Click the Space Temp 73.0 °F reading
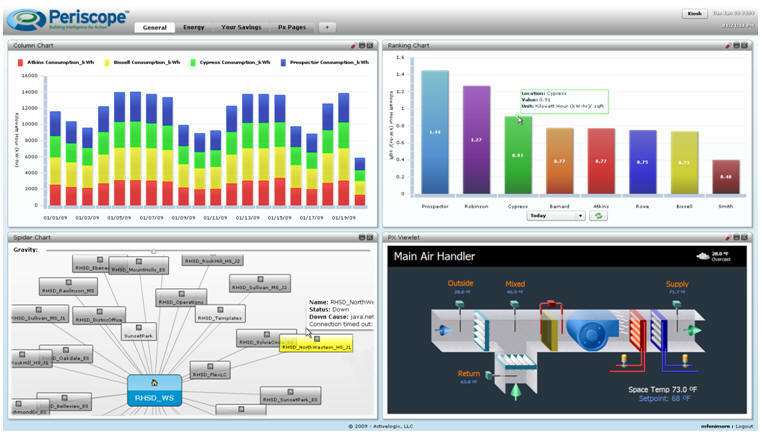Screen dimensions: 762x435 pyautogui.click(x=662, y=389)
